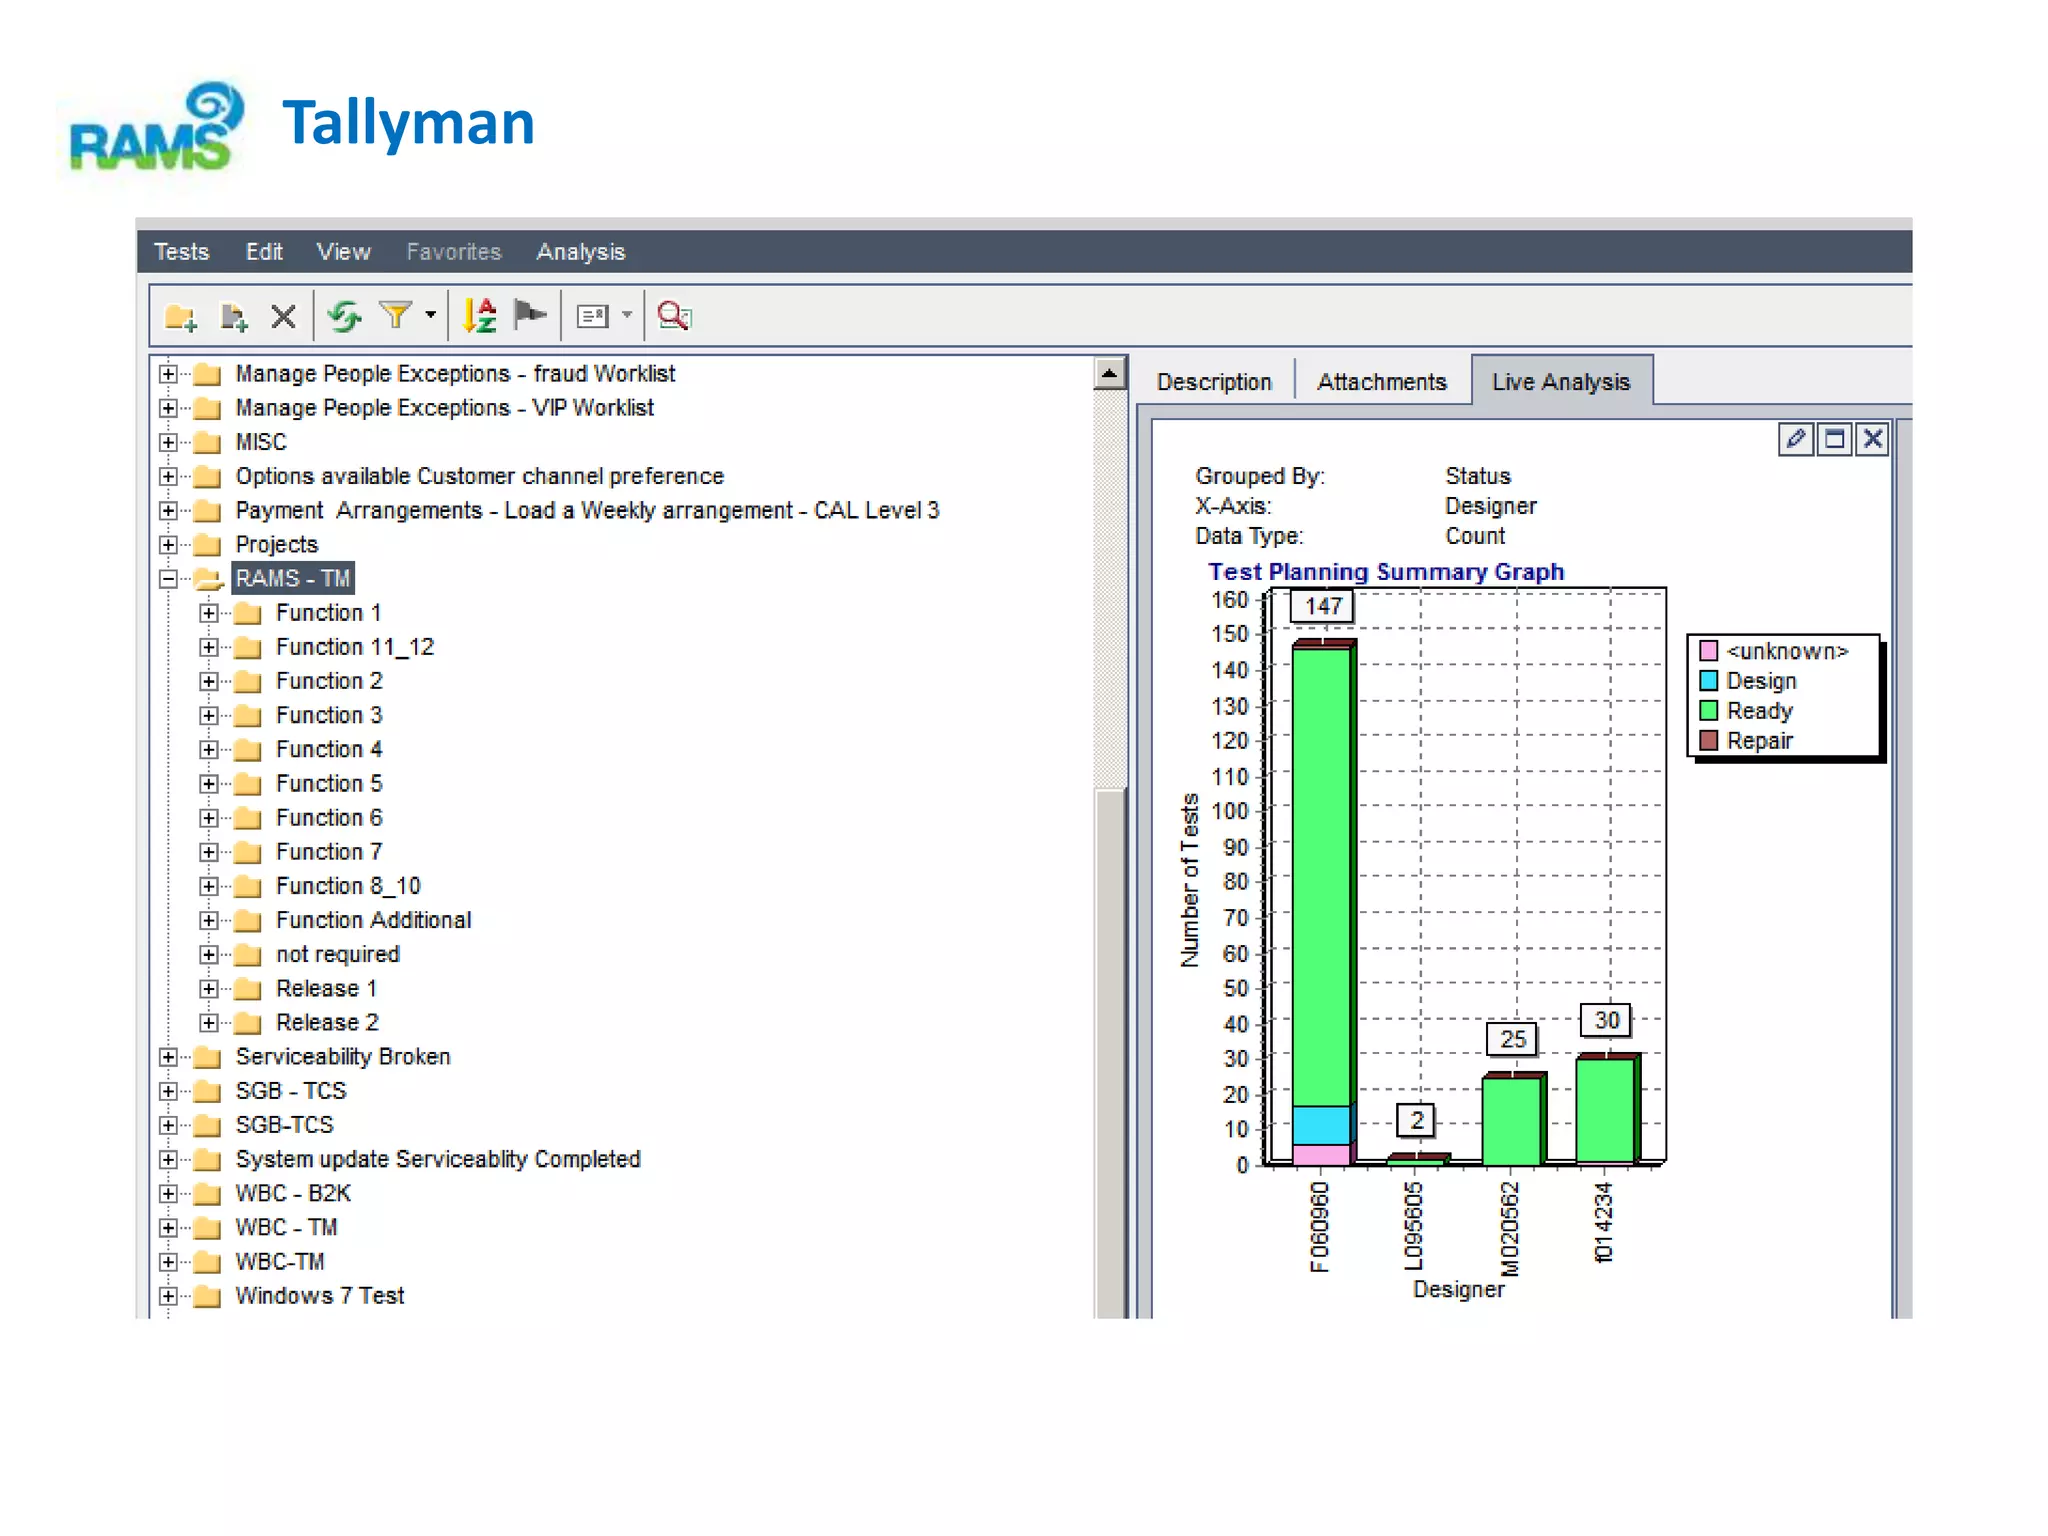The image size is (2048, 1536).
Task: Select the Live Analysis tab
Action: point(1561,382)
